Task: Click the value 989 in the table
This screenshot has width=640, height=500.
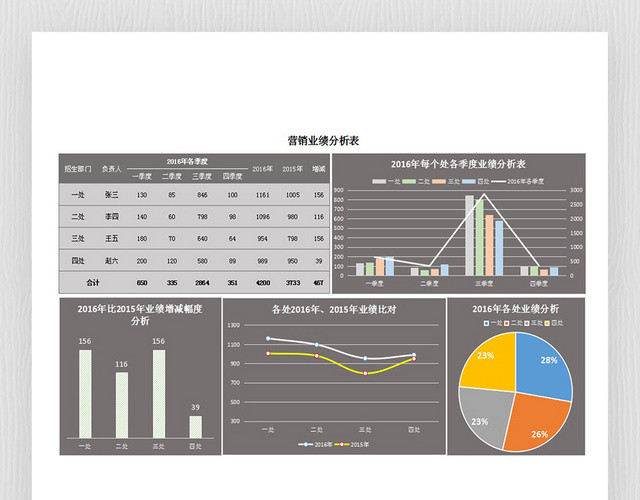Action: coord(262,261)
